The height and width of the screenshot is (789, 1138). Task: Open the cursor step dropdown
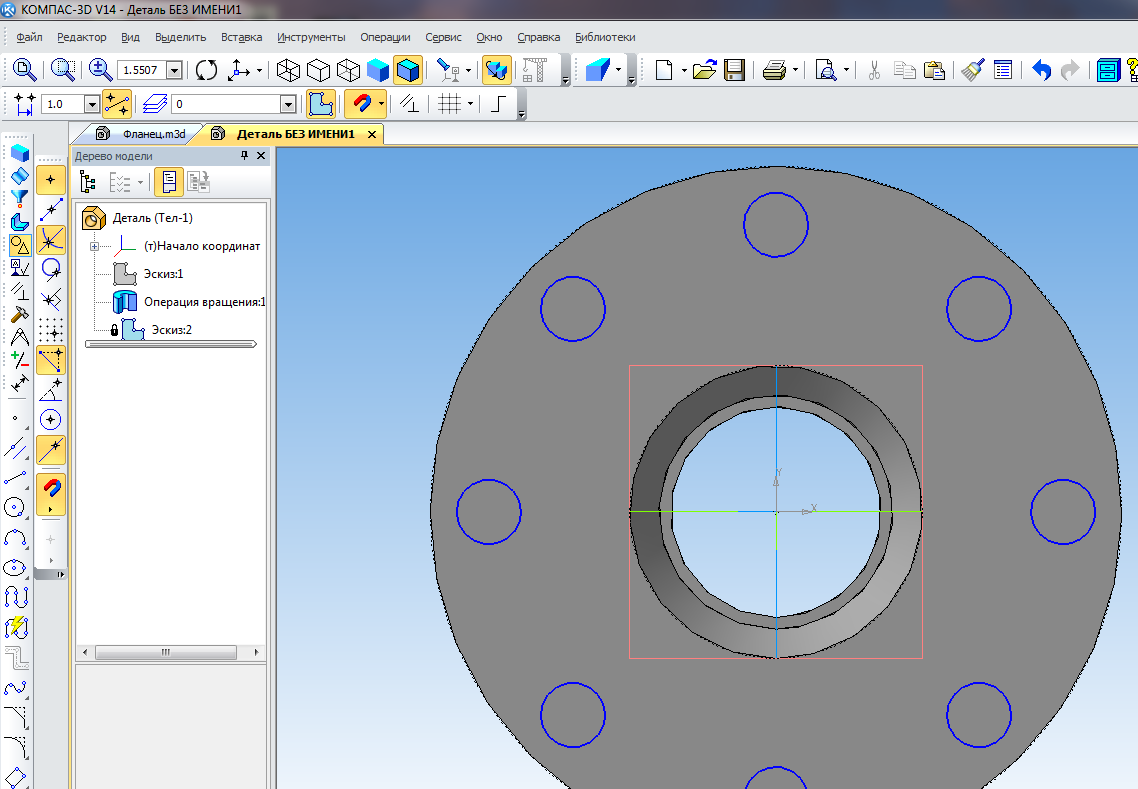[91, 105]
